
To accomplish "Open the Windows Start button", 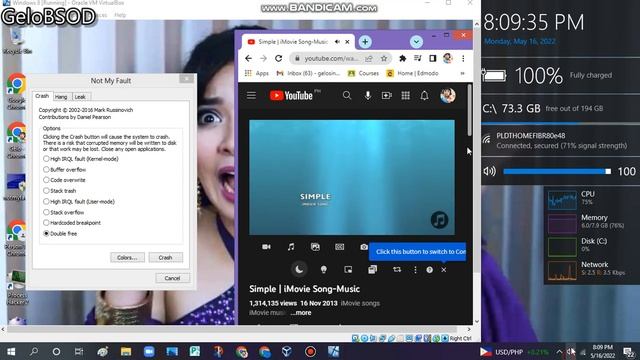I will click(11, 351).
